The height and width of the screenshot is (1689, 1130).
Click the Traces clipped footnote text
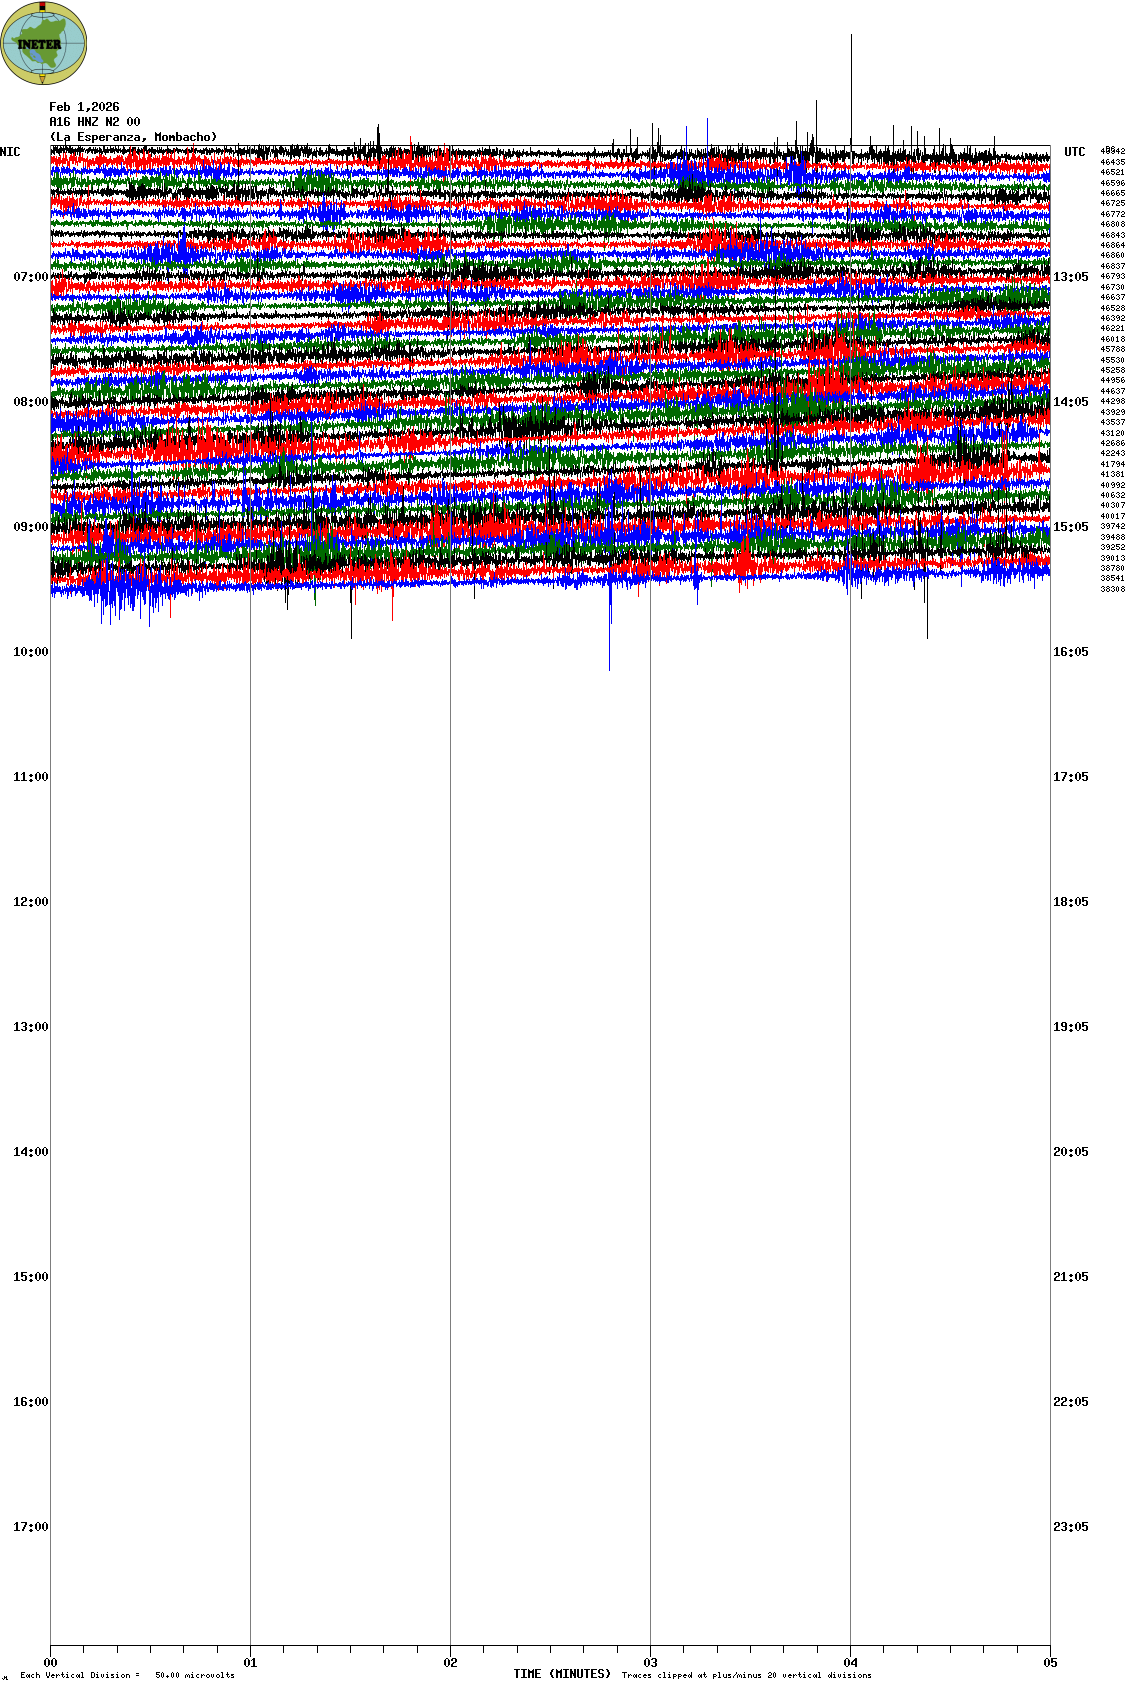(x=746, y=1675)
